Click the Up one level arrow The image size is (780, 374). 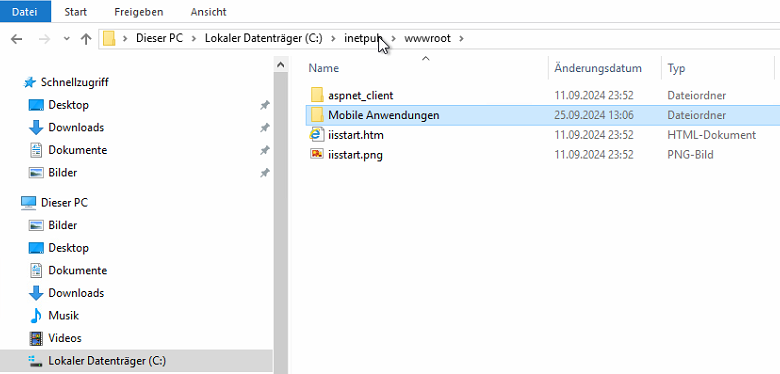86,39
